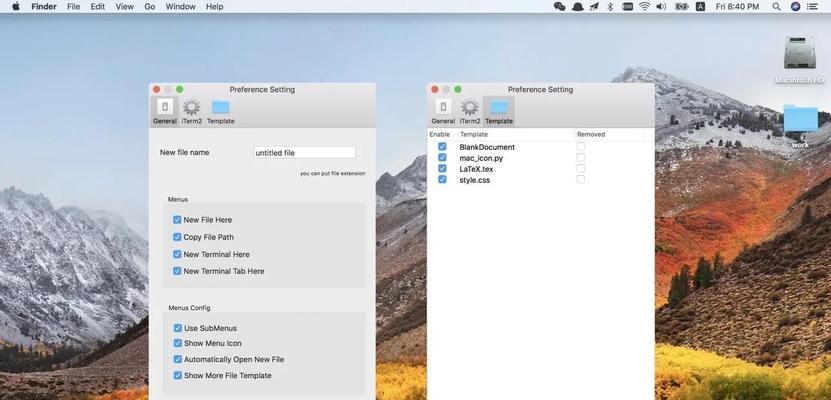Check Removed box for LaTeX.tex
The image size is (831, 400).
point(581,168)
